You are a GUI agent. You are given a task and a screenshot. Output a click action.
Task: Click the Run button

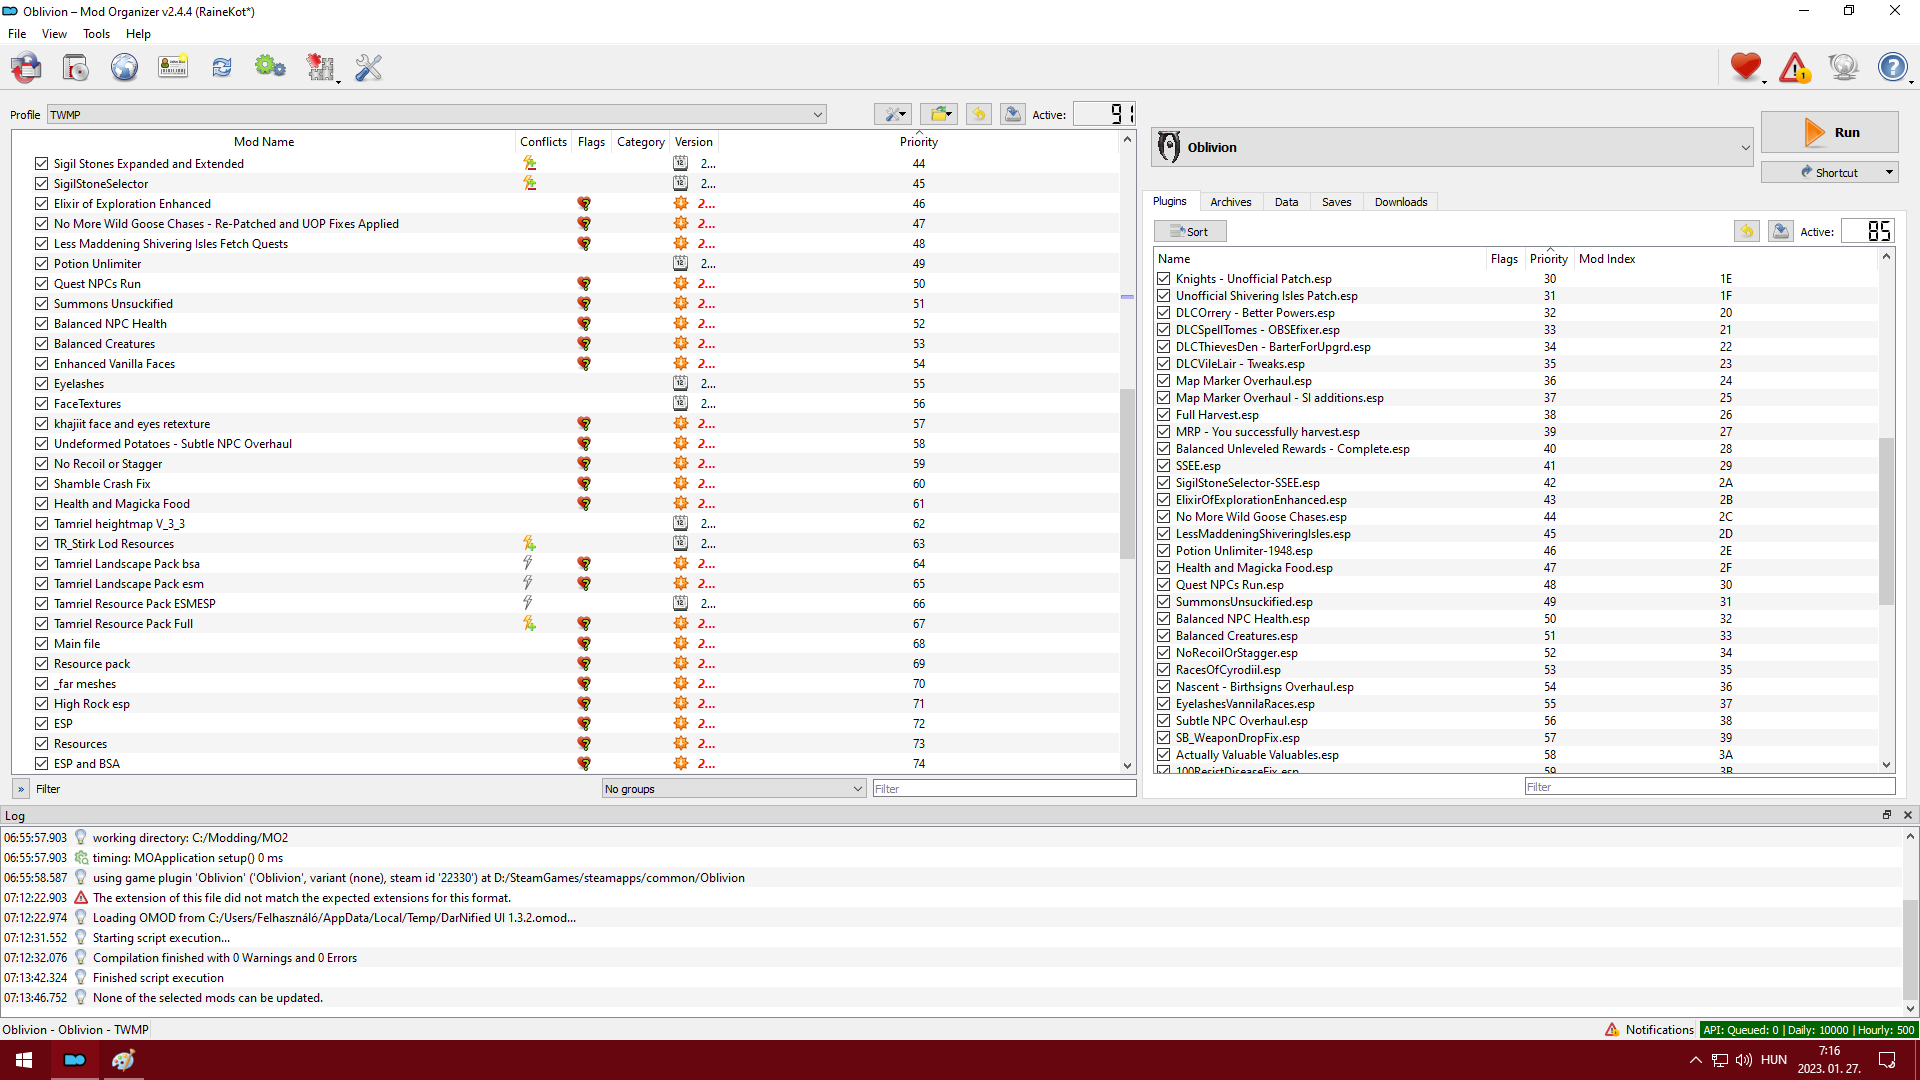(1829, 132)
